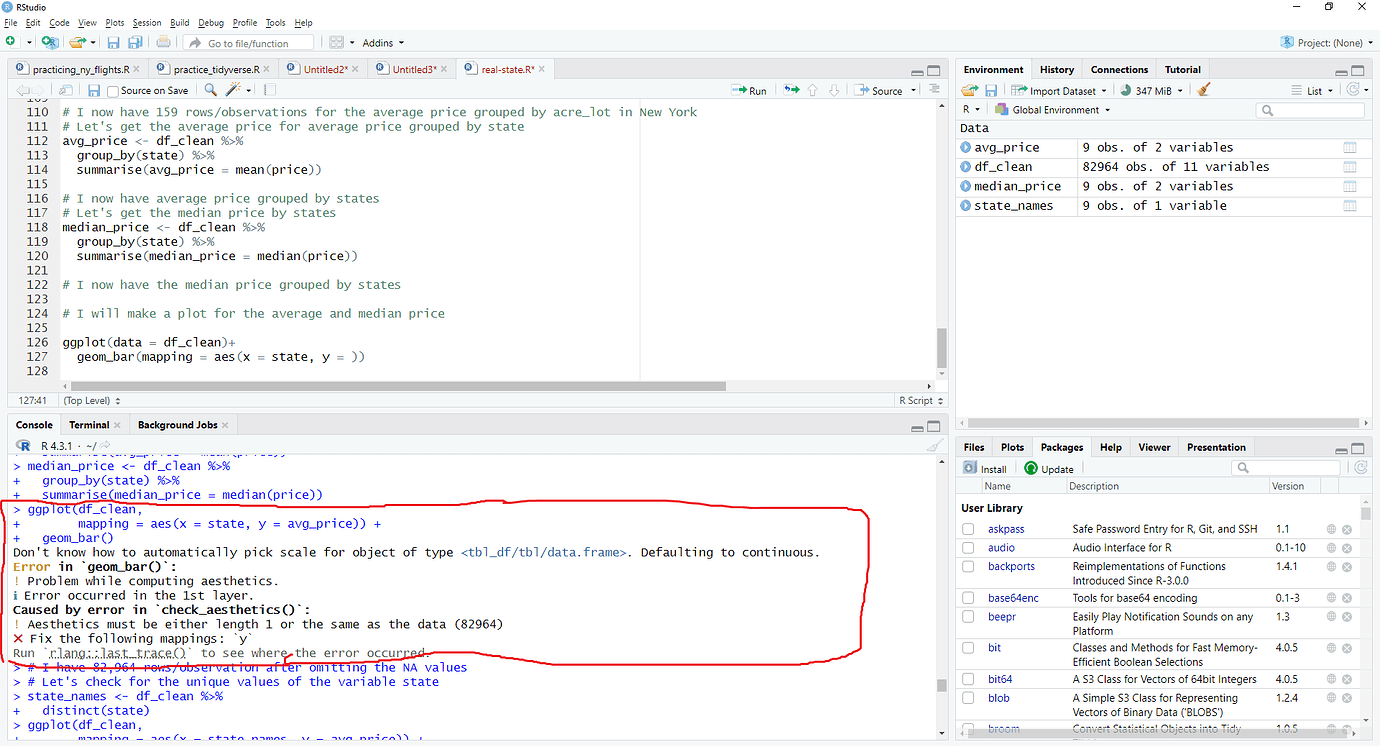Load the askpass package via its checkbox
The width and height of the screenshot is (1380, 746).
[967, 528]
